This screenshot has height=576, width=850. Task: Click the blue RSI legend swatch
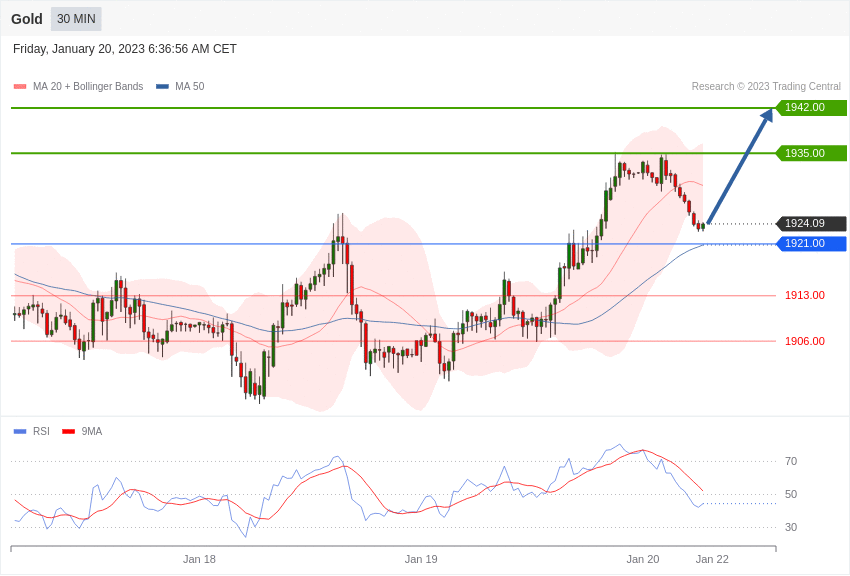[20, 431]
